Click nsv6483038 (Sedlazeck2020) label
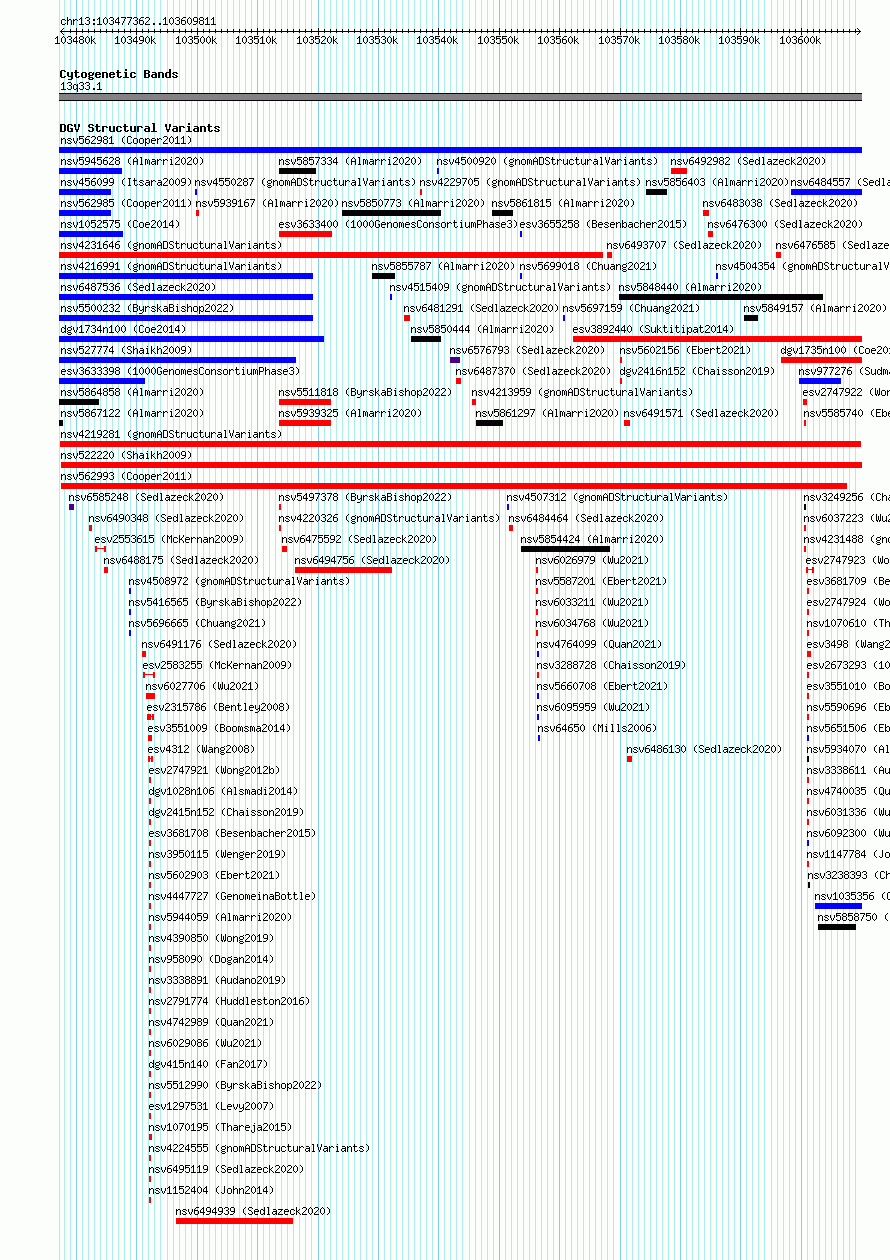This screenshot has height=1260, width=890. point(781,203)
